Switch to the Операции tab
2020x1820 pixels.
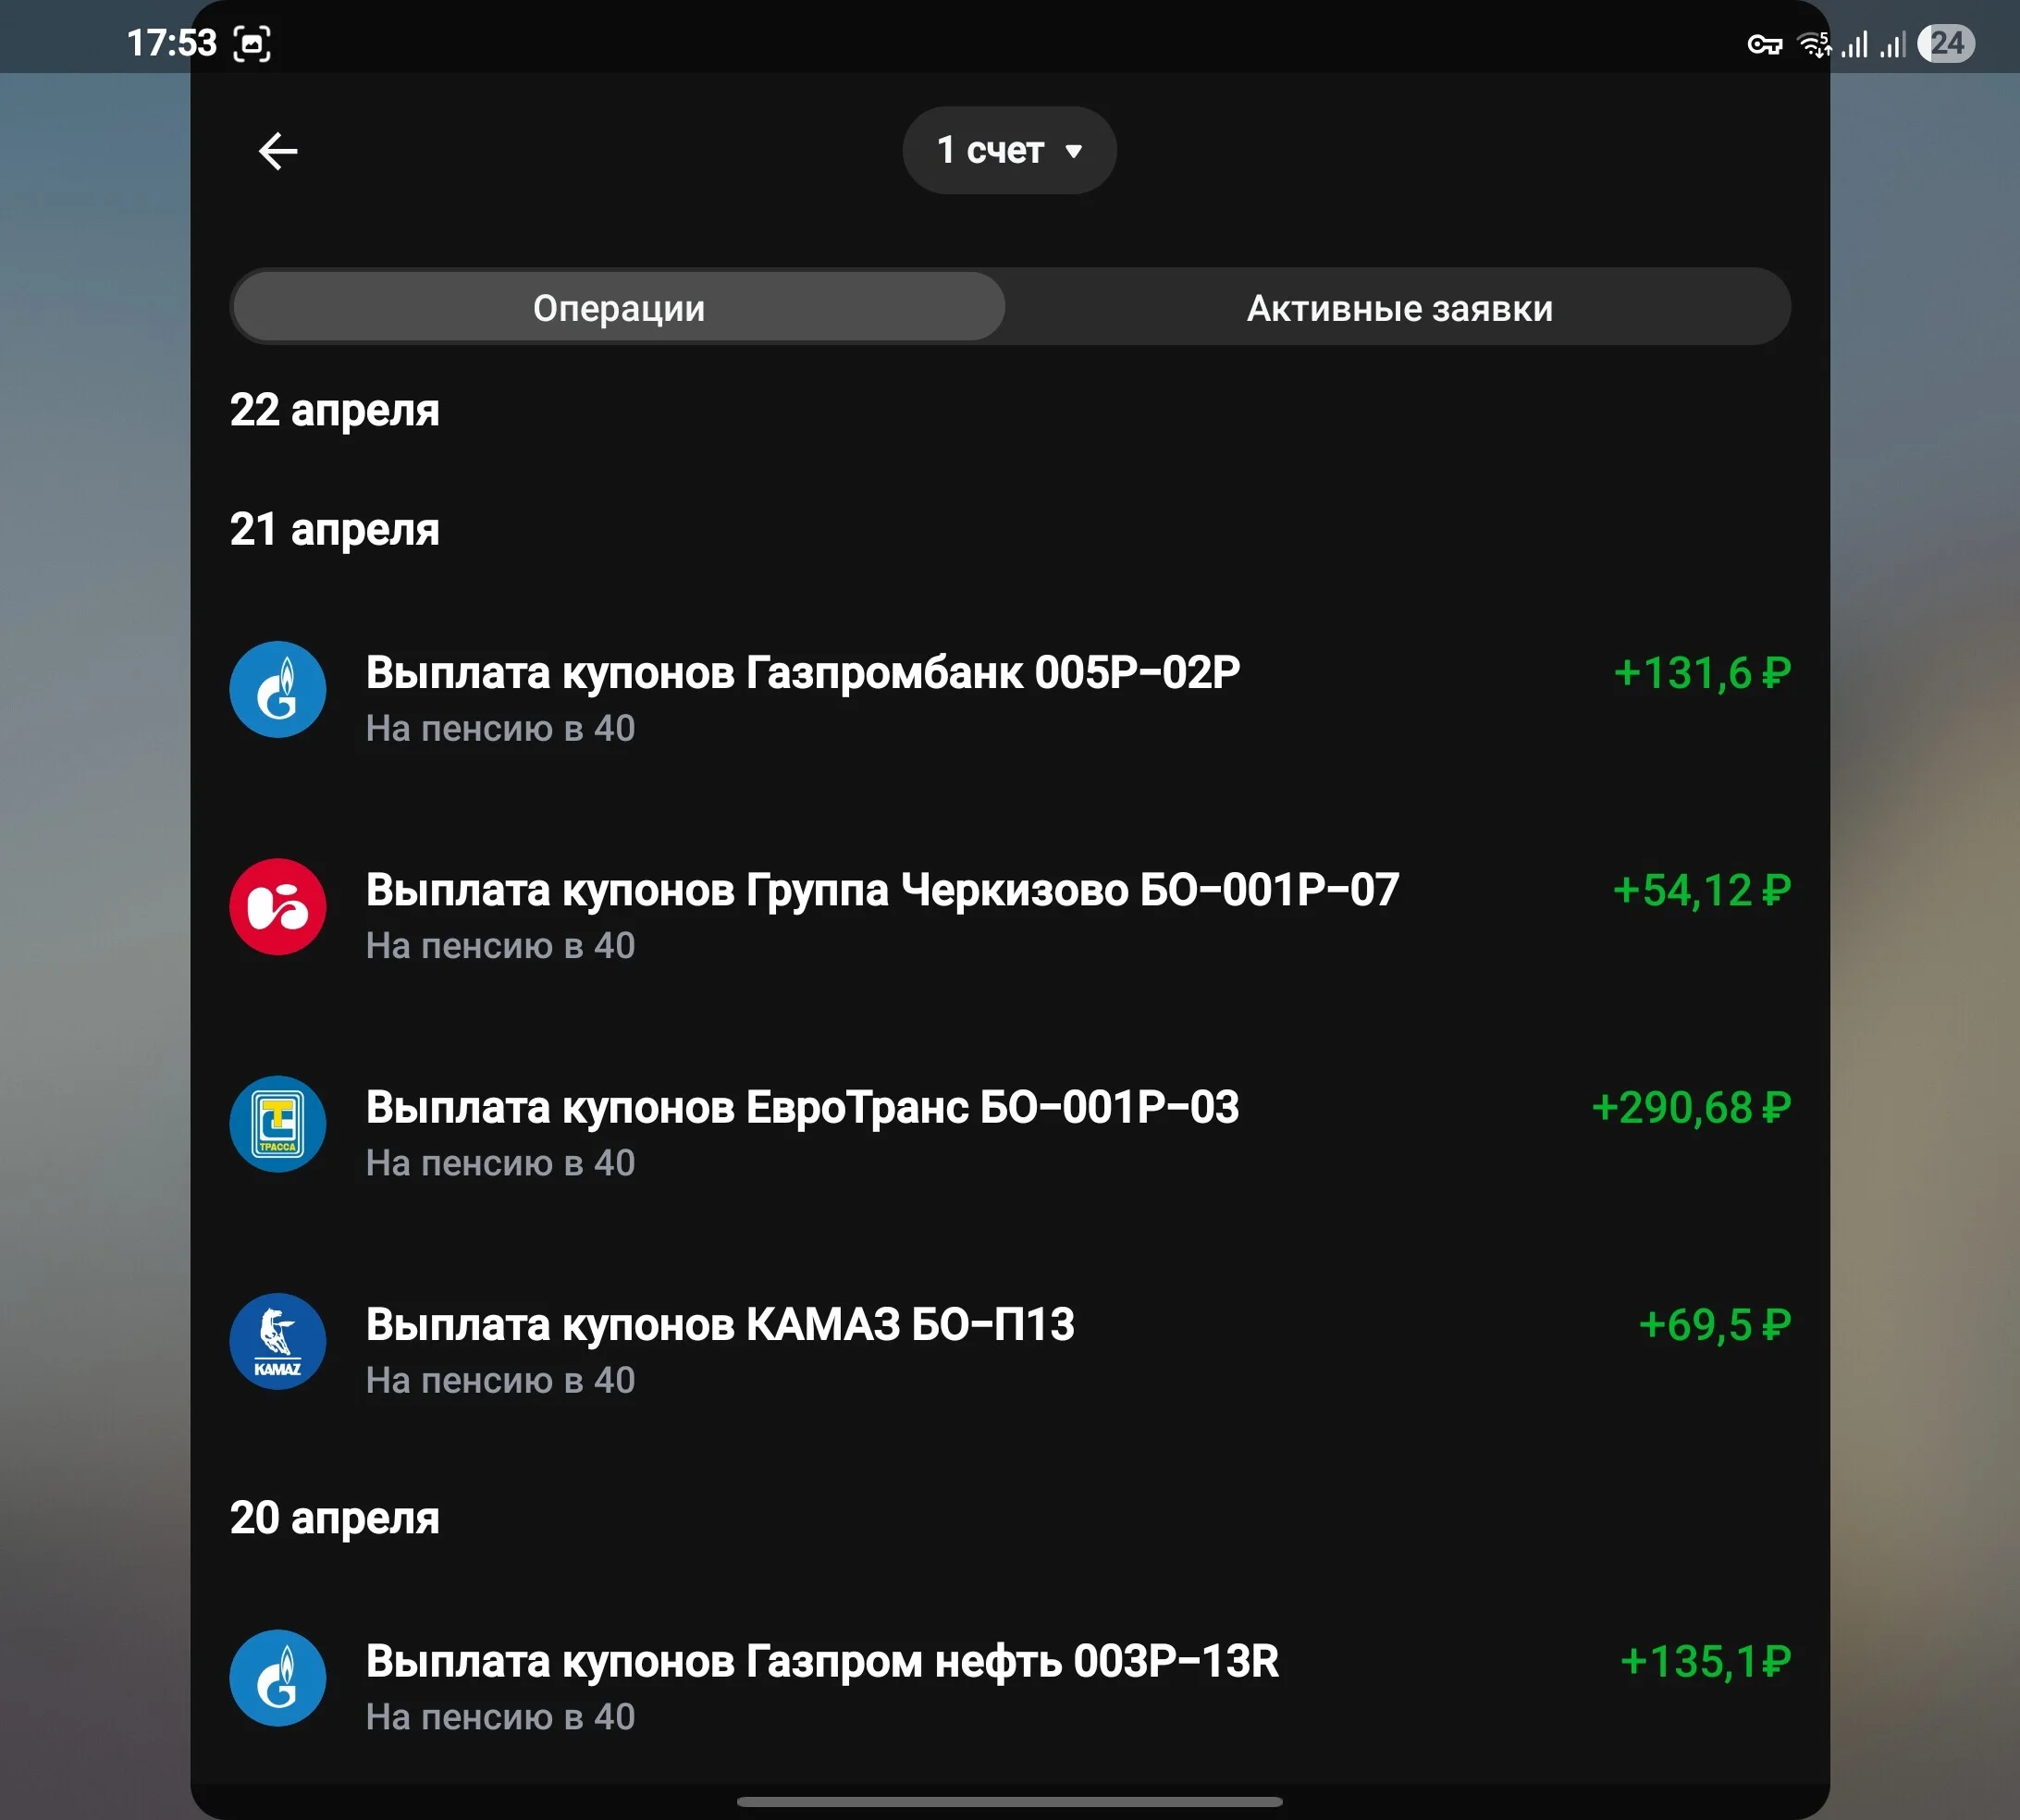[619, 307]
